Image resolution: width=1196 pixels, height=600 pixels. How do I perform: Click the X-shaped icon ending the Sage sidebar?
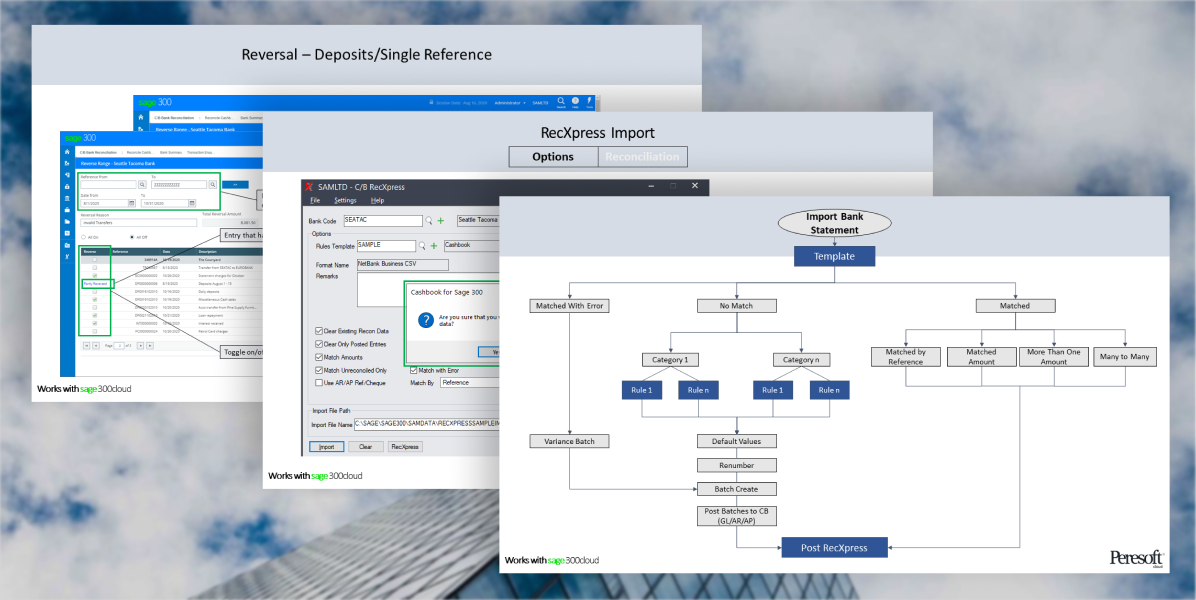(67, 257)
